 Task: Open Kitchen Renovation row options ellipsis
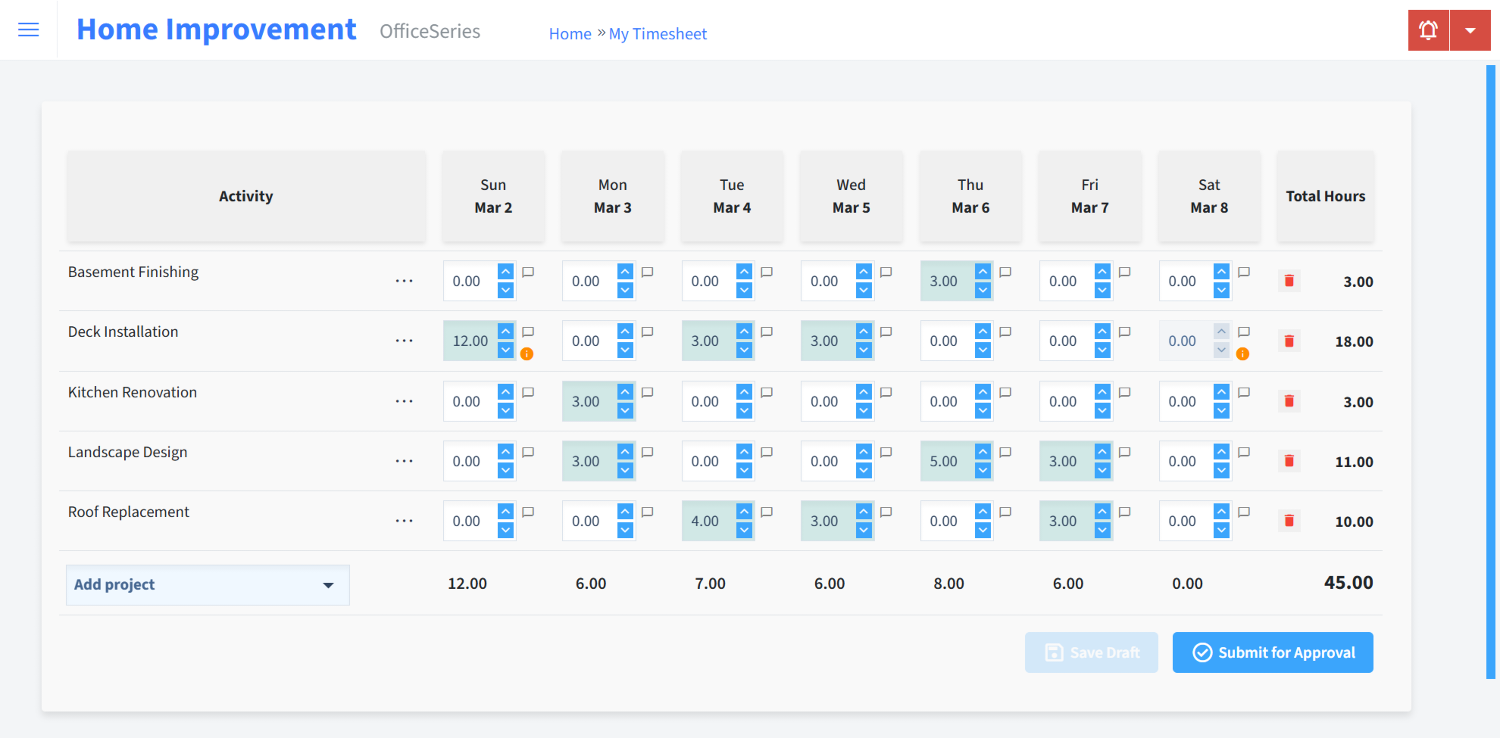pyautogui.click(x=404, y=402)
